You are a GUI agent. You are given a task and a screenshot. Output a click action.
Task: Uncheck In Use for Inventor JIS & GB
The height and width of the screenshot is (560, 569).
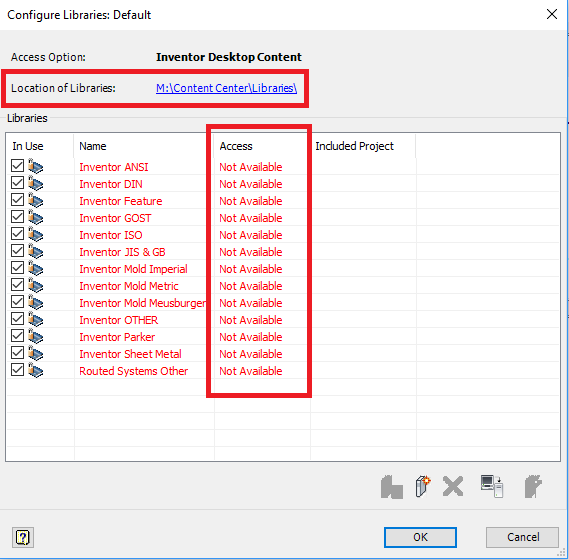17,250
